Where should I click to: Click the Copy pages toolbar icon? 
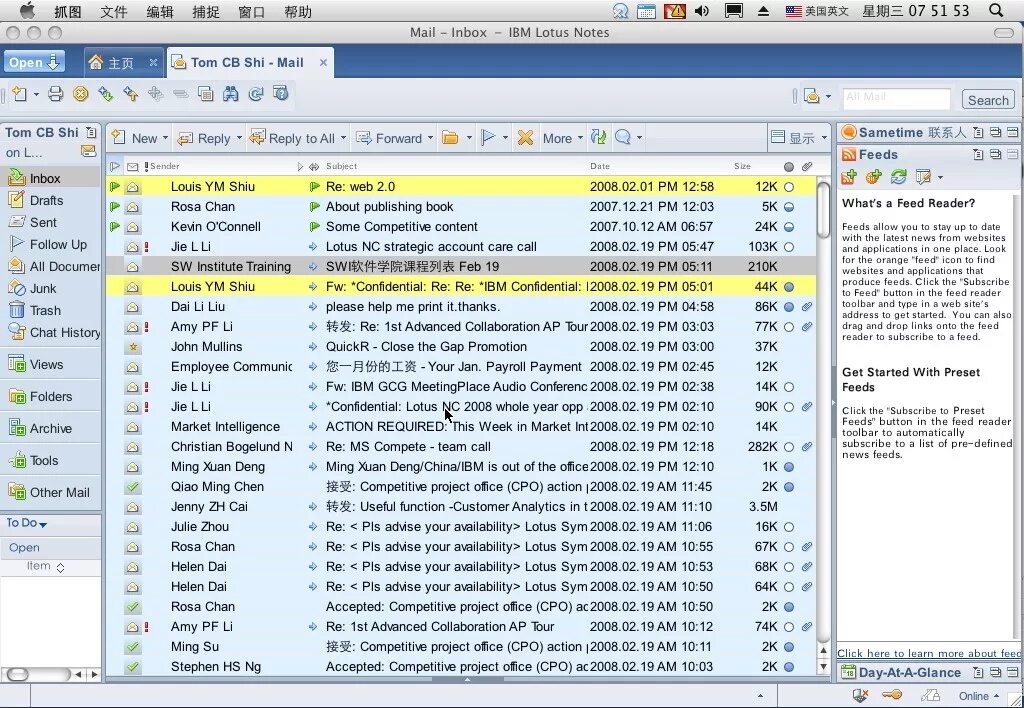tap(205, 94)
